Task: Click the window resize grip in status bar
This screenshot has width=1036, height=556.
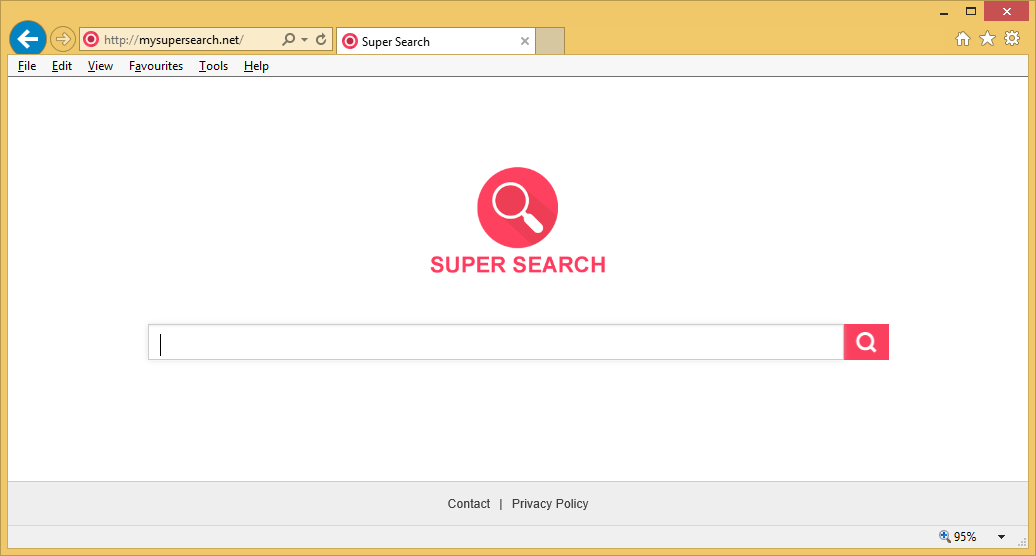Action: click(1022, 542)
